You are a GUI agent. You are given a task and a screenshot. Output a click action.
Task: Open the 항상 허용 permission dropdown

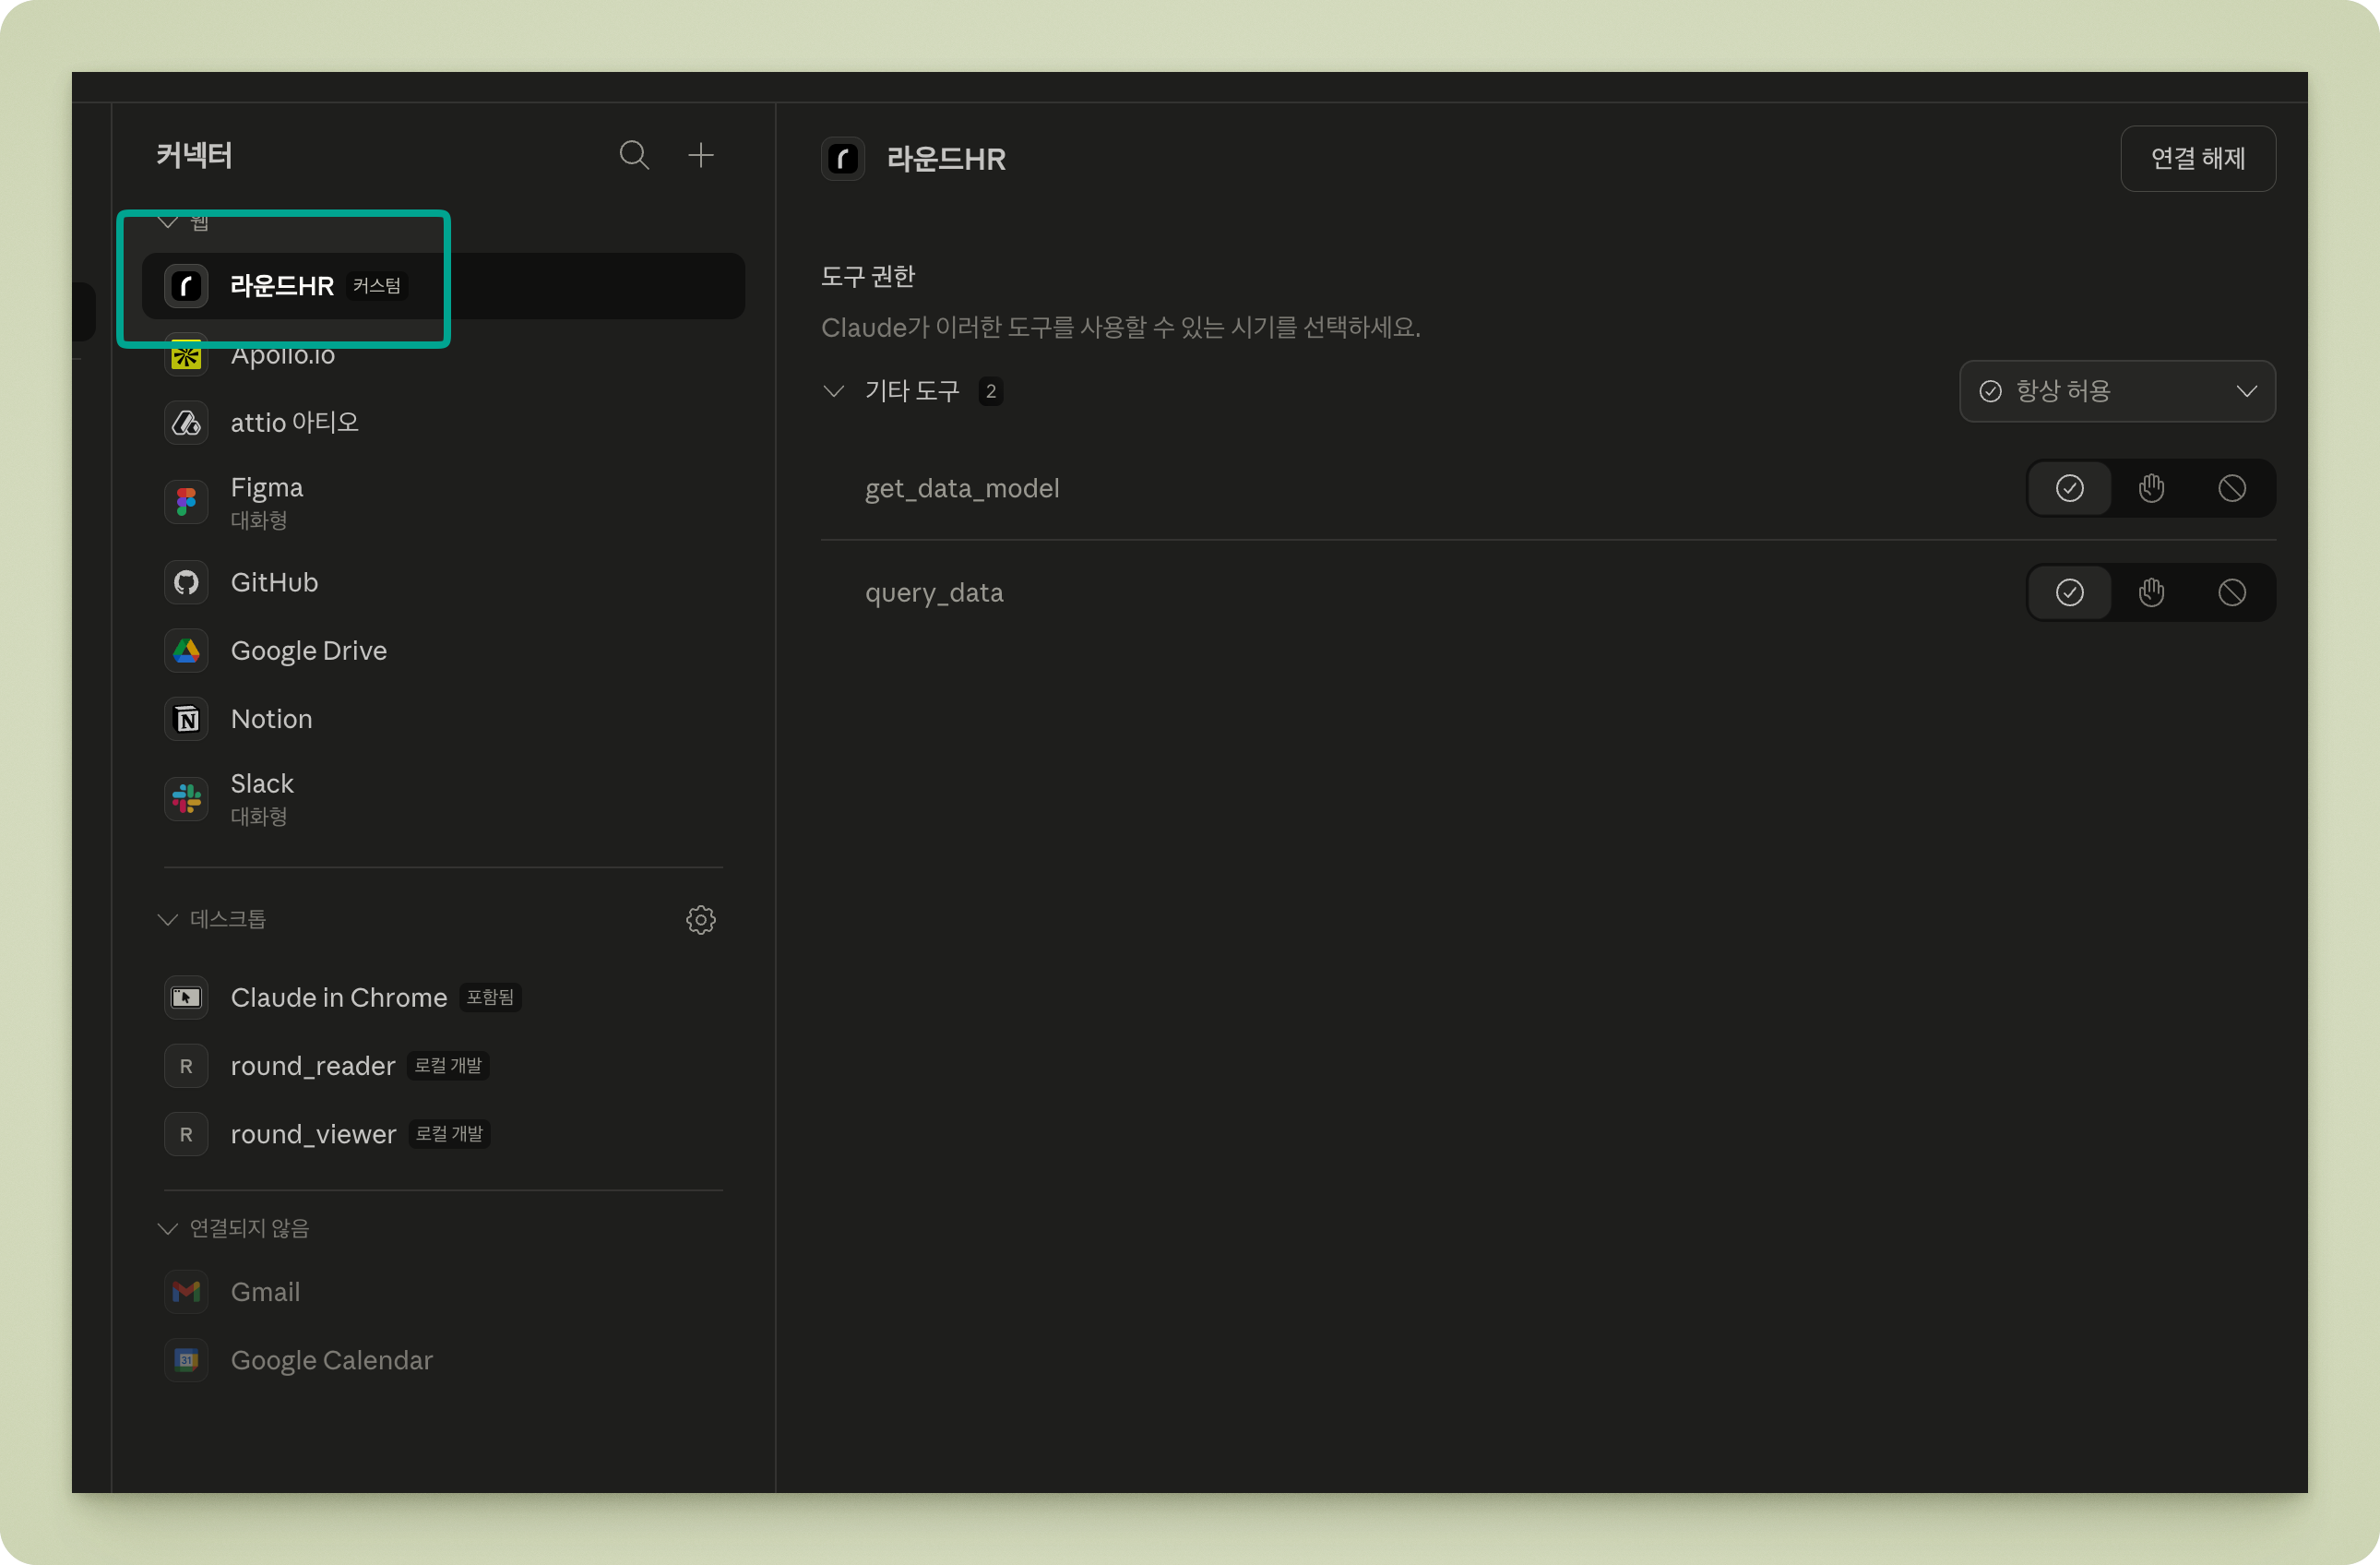(x=2117, y=391)
